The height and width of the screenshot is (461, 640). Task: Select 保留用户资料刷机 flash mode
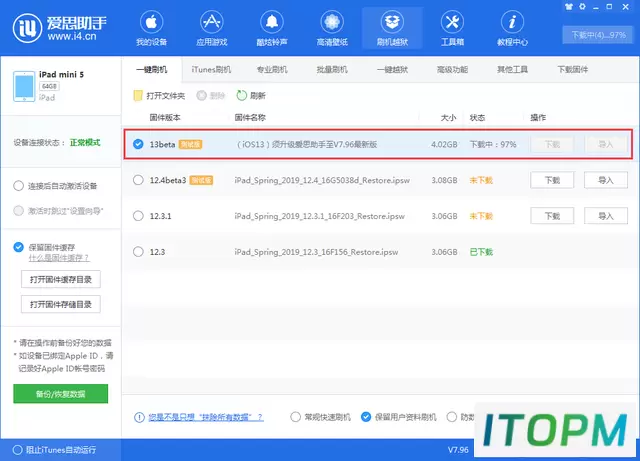[x=366, y=417]
